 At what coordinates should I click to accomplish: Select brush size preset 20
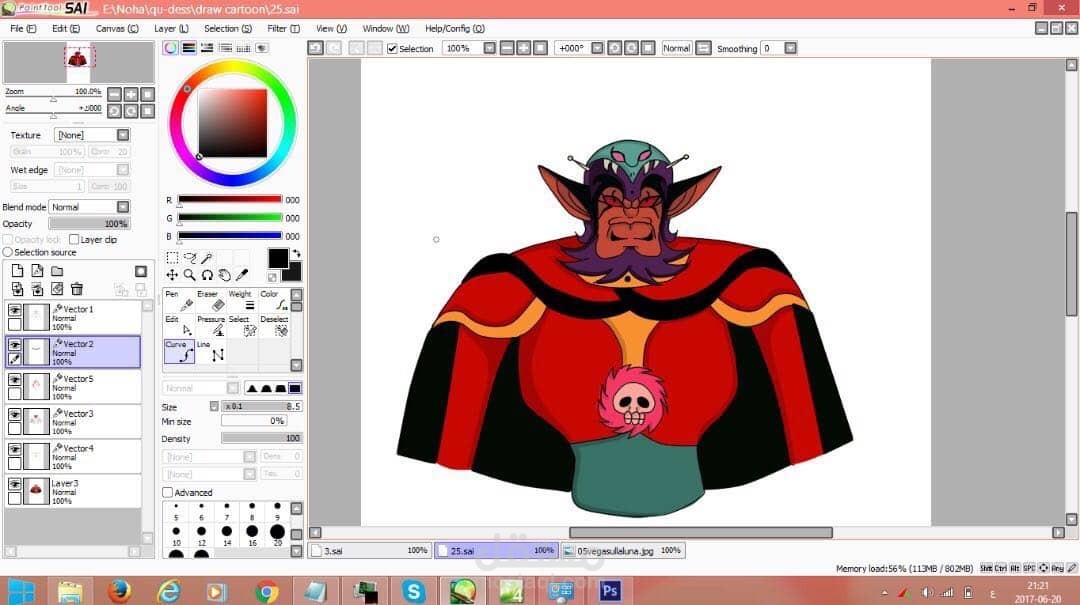pos(278,535)
